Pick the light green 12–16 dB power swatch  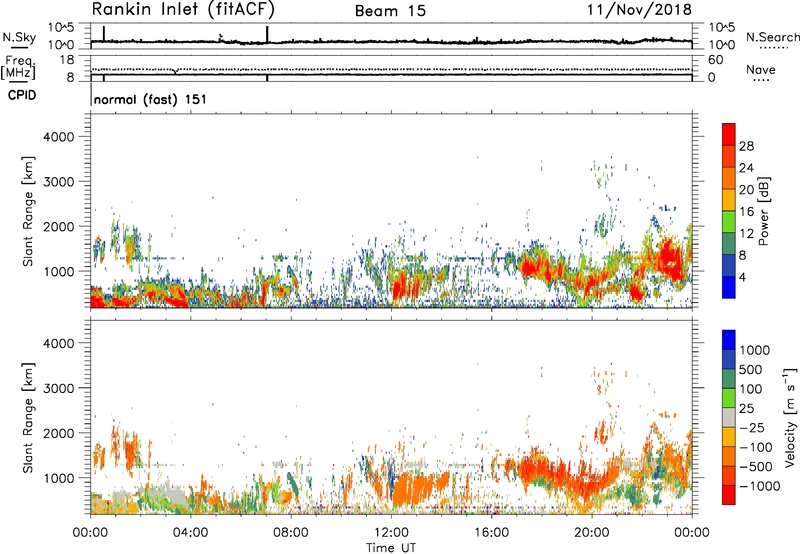(729, 221)
